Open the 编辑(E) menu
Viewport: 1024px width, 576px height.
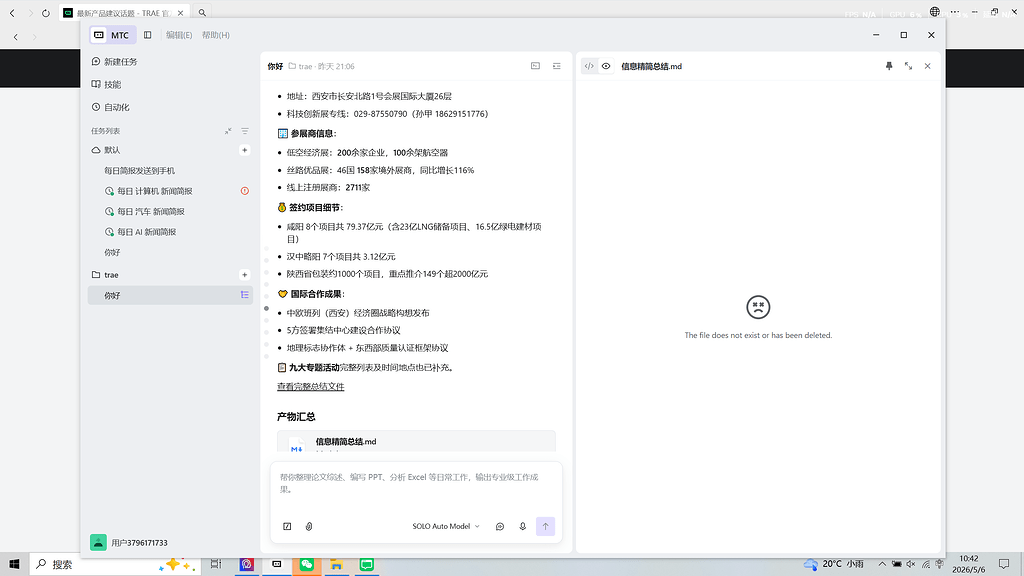179,35
